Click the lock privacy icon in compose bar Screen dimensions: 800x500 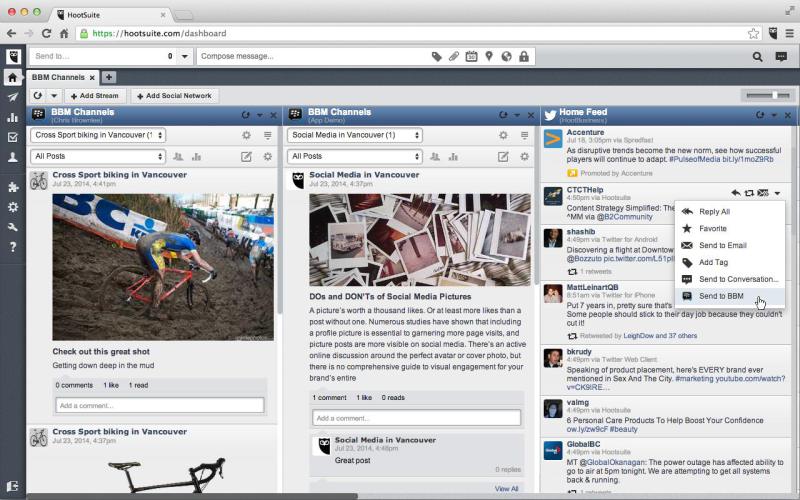[524, 57]
